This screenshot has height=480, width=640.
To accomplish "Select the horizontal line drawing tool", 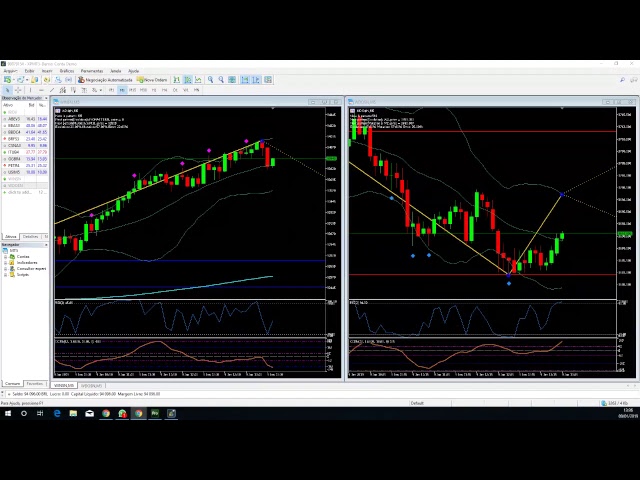I will coord(41,90).
